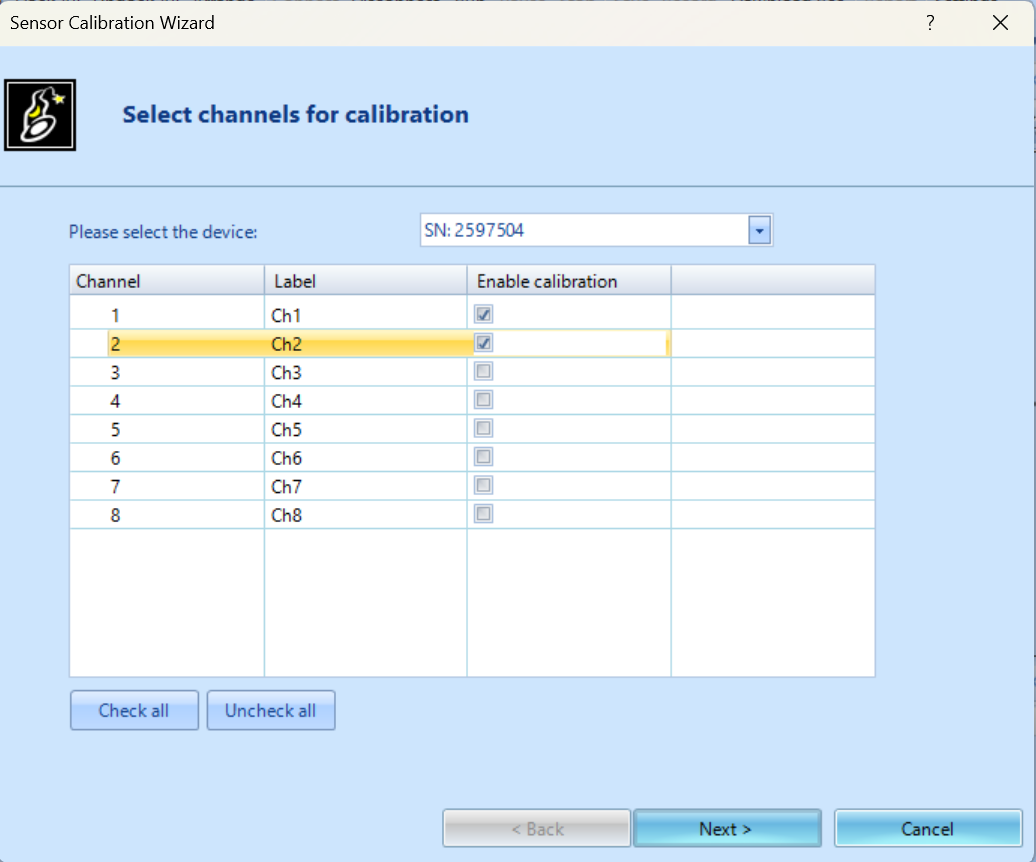The width and height of the screenshot is (1036, 862).
Task: Click the wizard logo icon
Action: pyautogui.click(x=40, y=115)
